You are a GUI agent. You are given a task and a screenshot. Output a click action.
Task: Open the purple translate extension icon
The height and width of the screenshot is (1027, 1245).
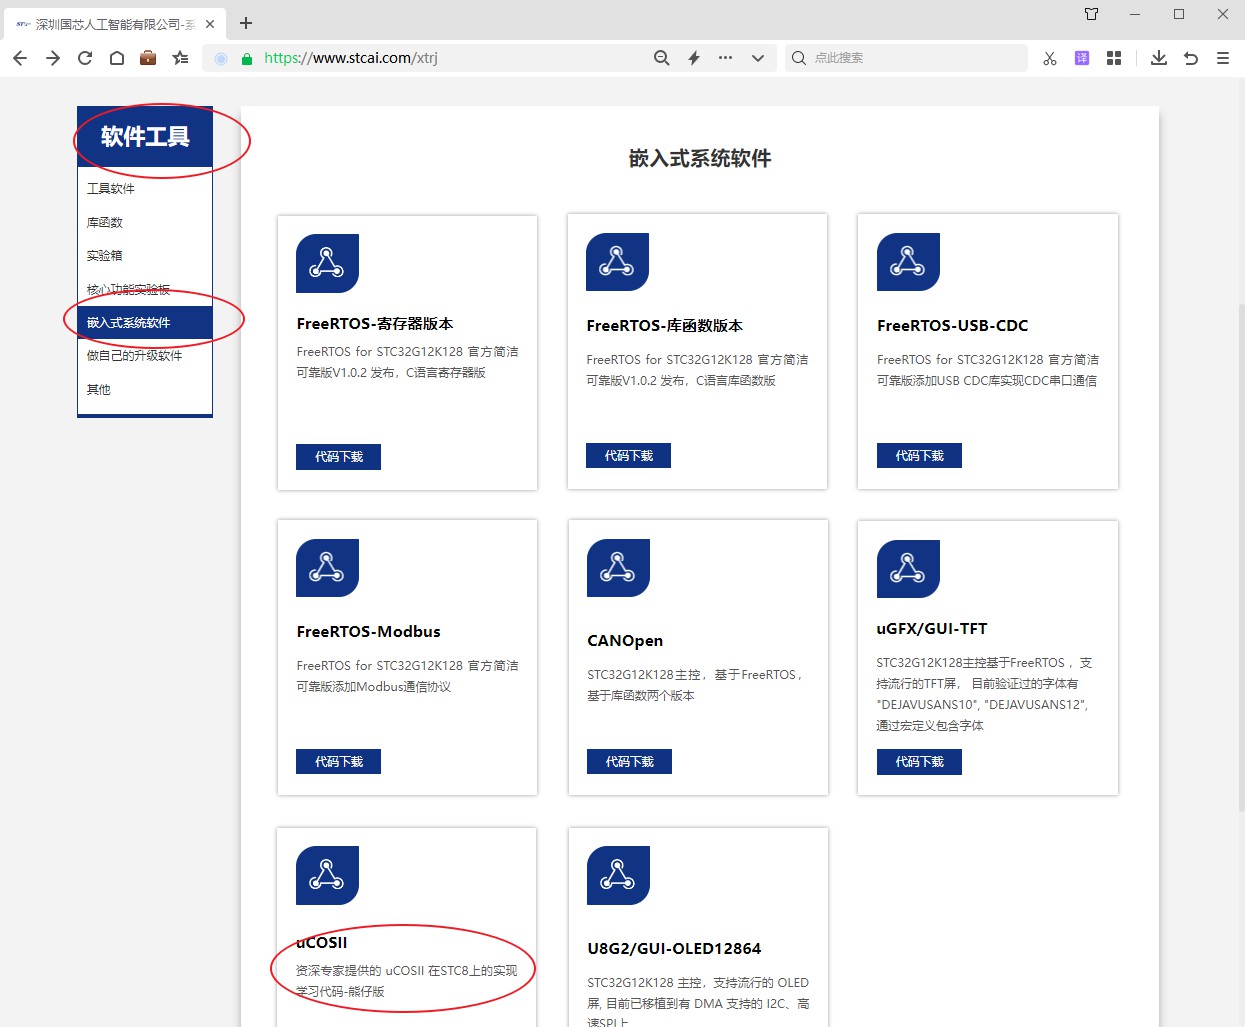click(x=1082, y=58)
